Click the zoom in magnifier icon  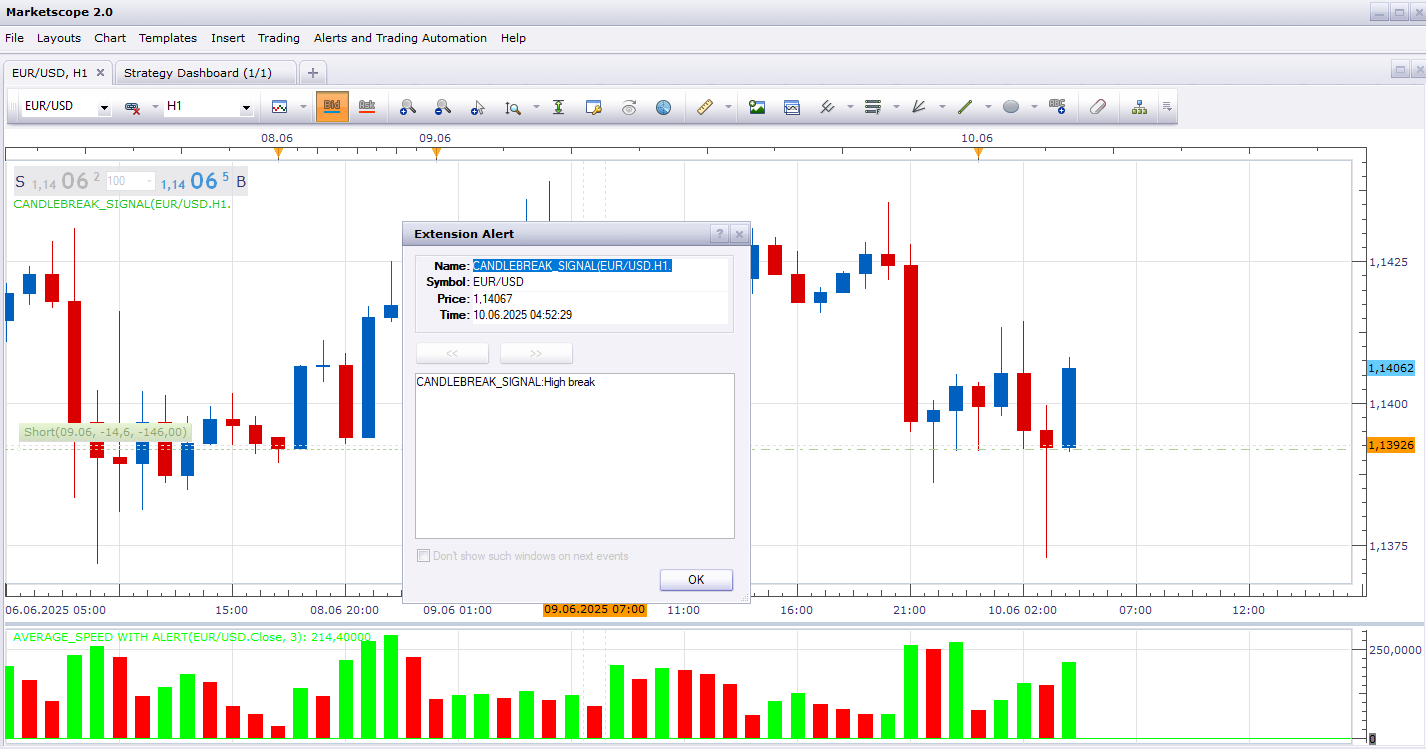click(x=408, y=107)
